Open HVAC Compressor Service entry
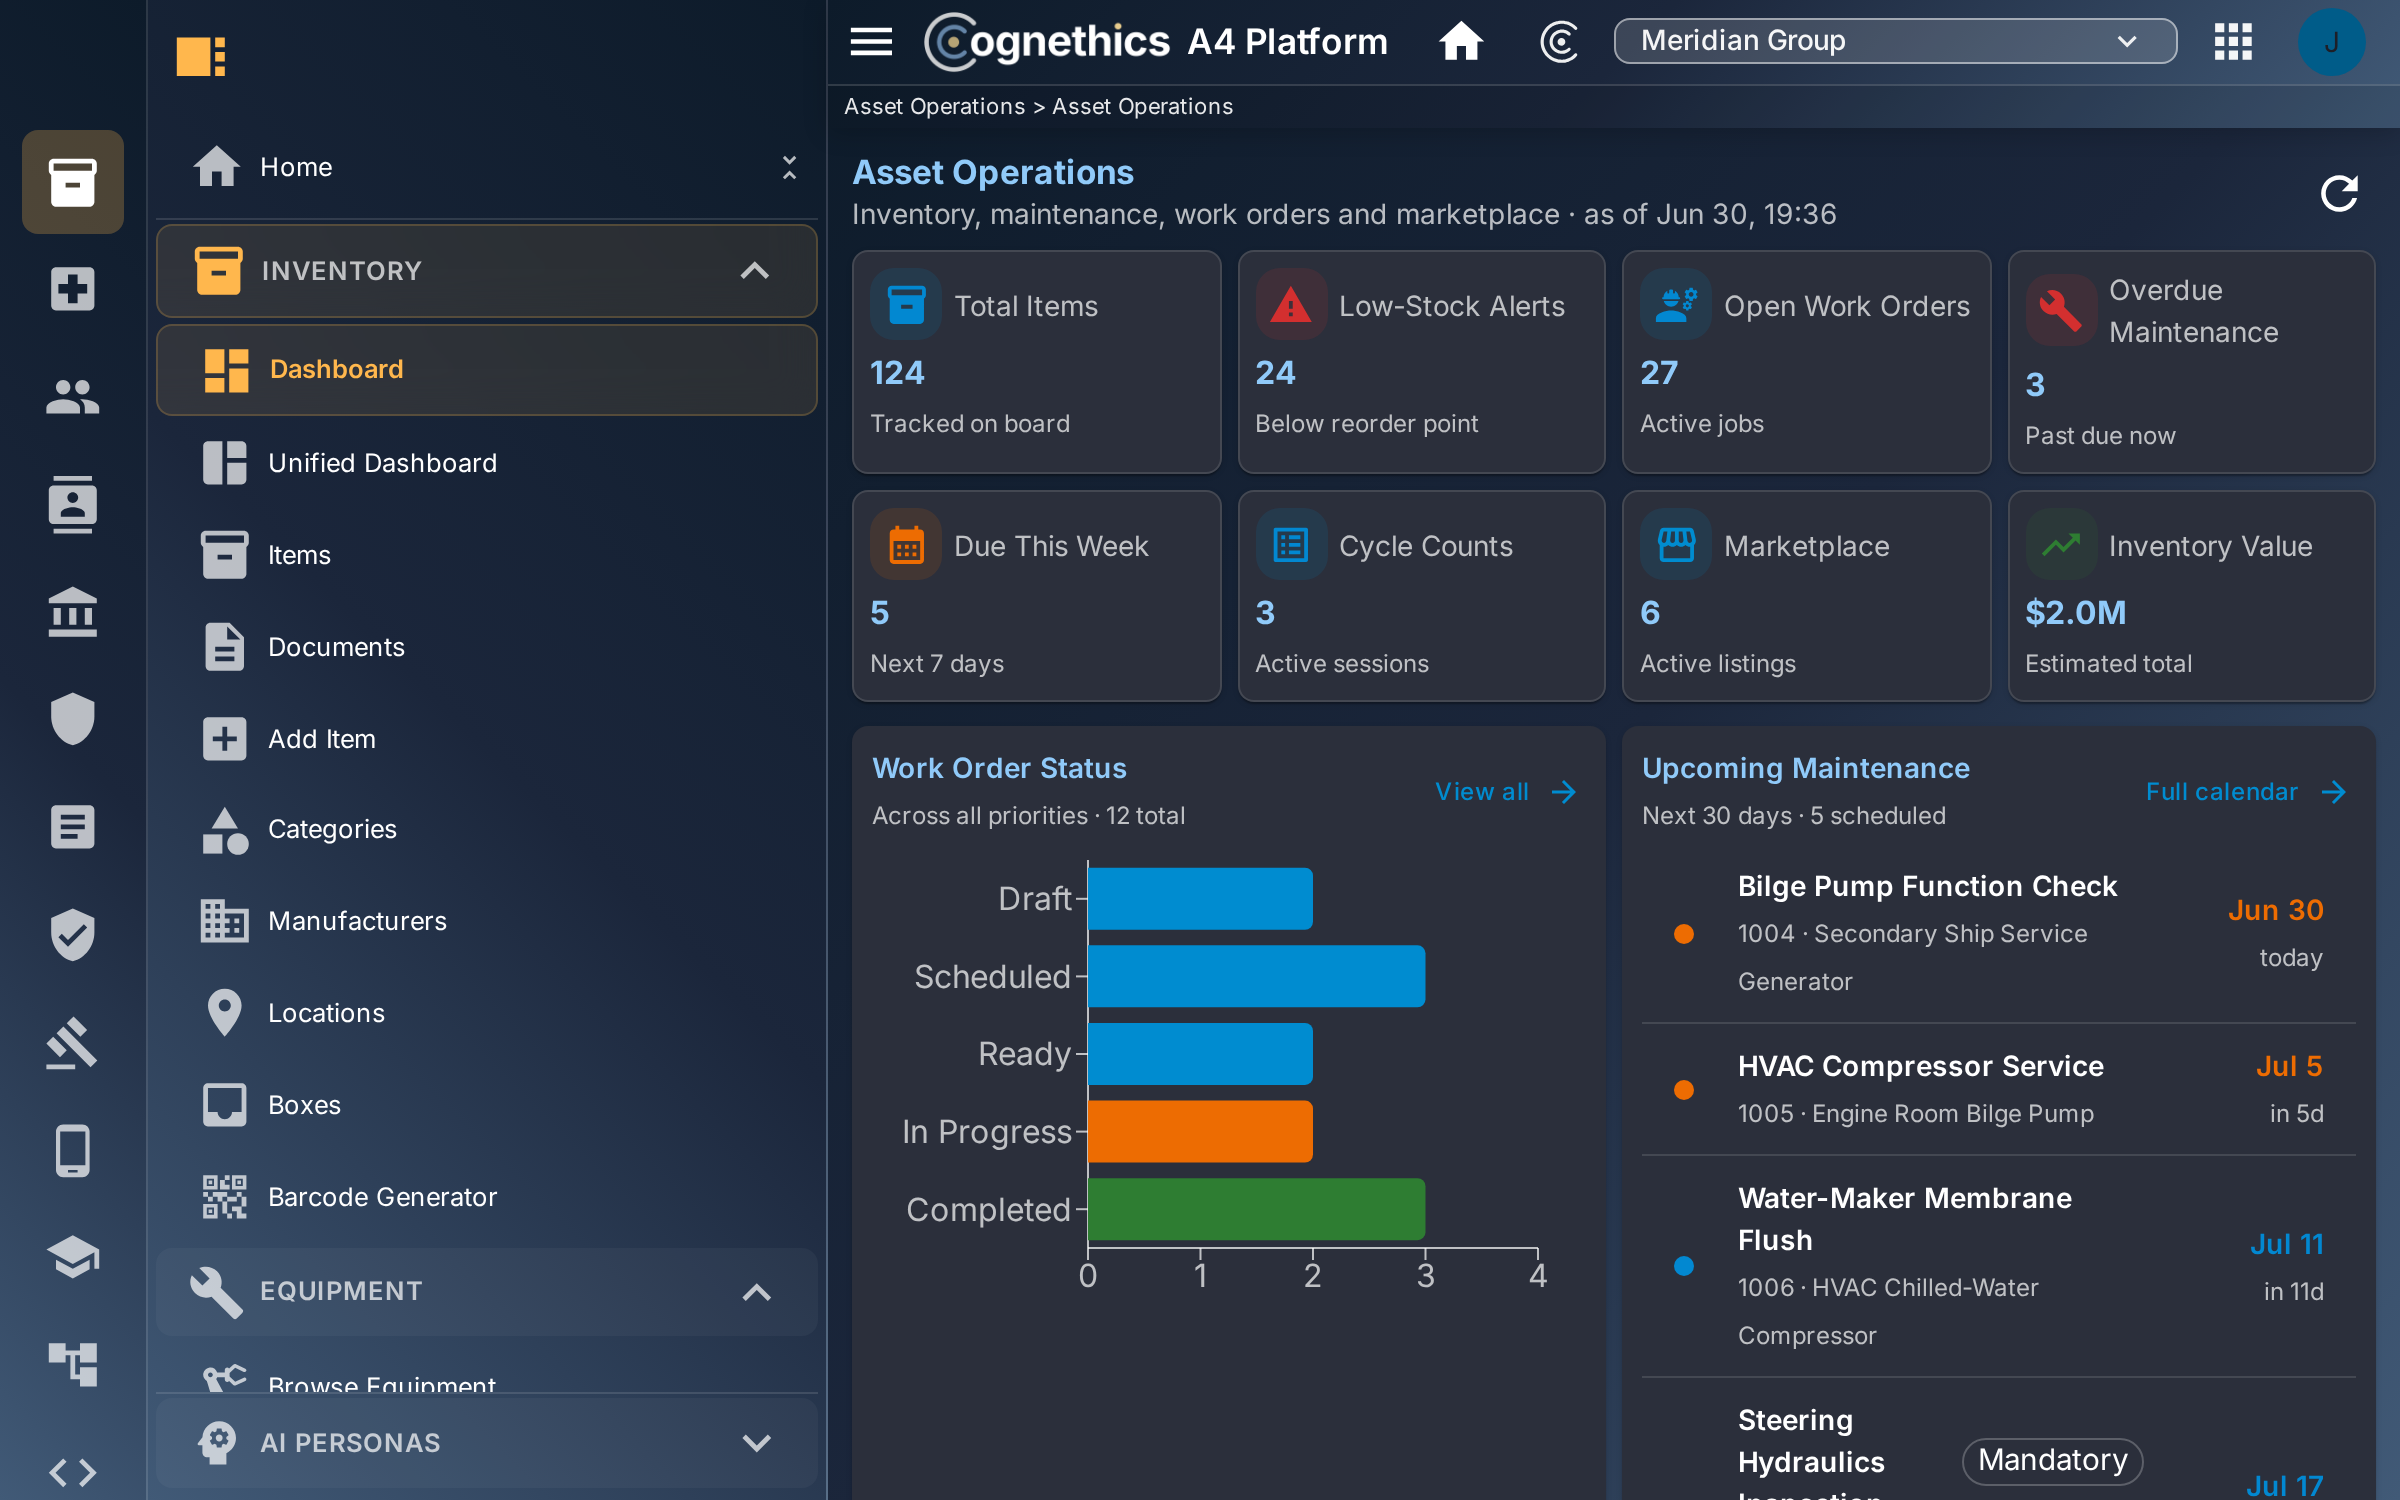 [1998, 1089]
